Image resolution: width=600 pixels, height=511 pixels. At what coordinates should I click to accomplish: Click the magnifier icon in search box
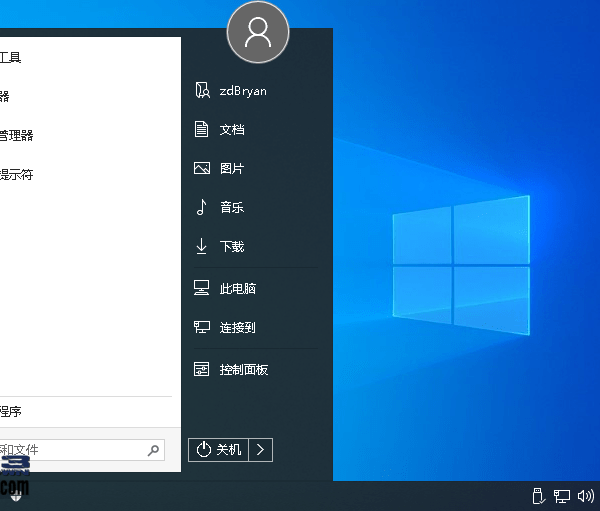click(153, 451)
